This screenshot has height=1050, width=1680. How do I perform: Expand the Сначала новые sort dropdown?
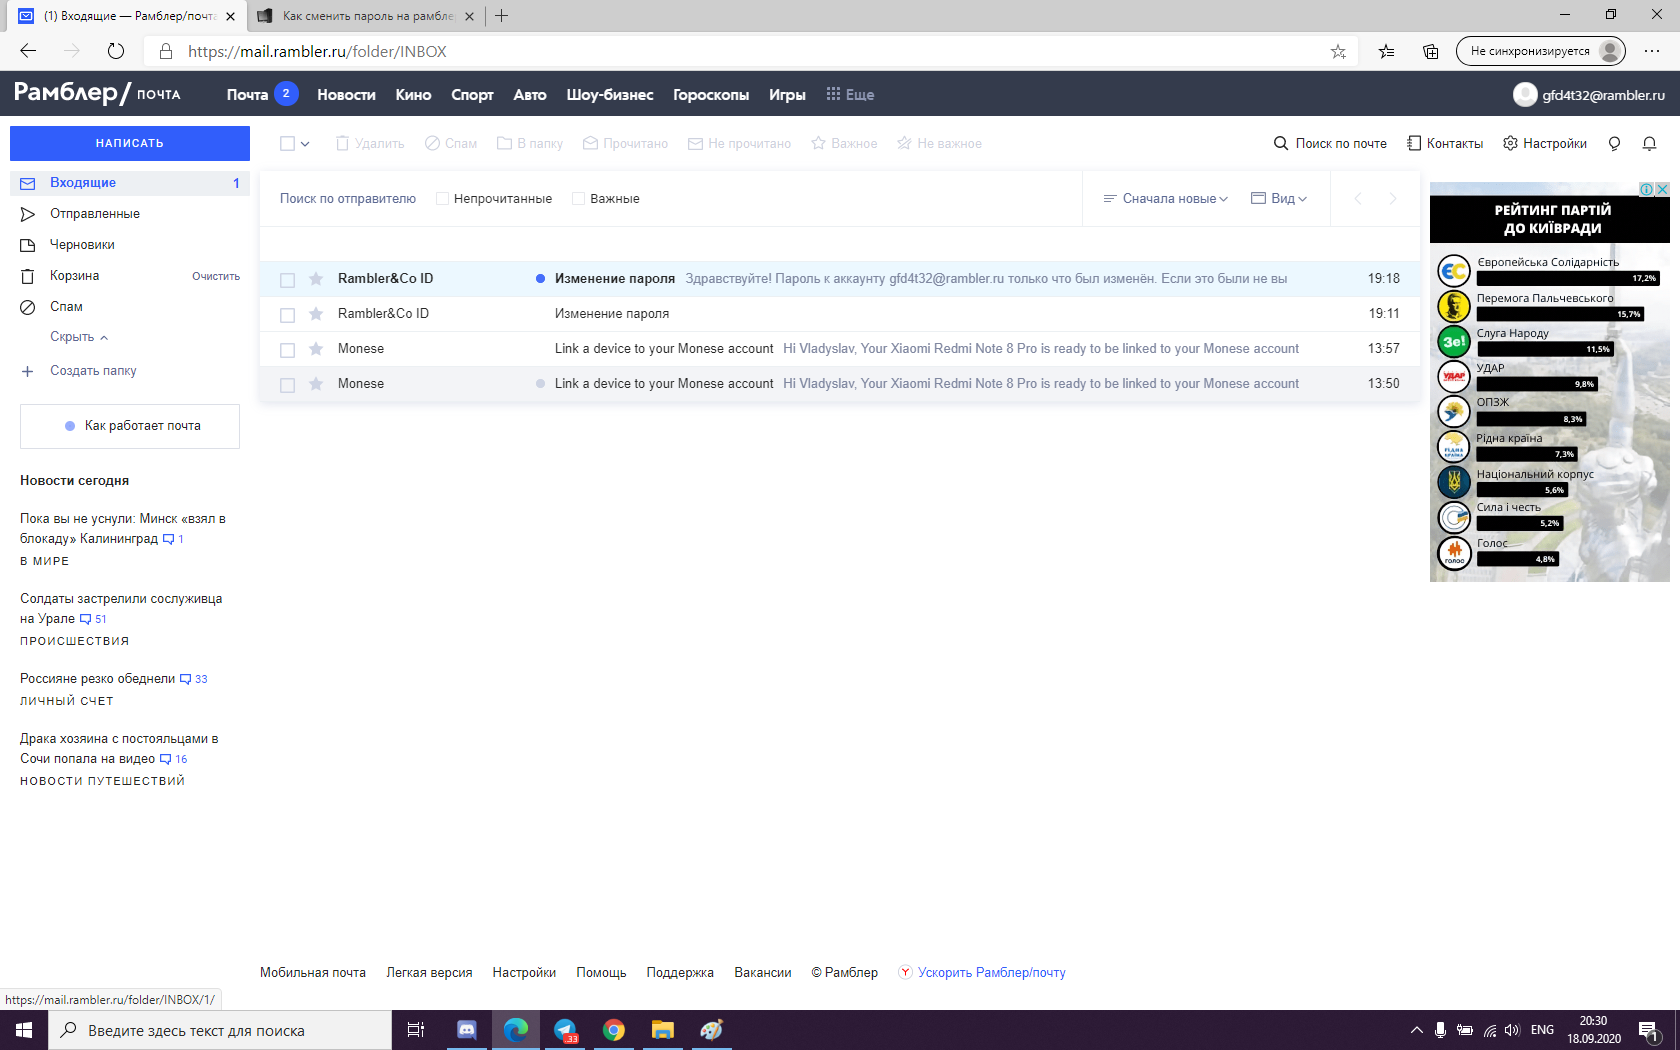tap(1166, 199)
